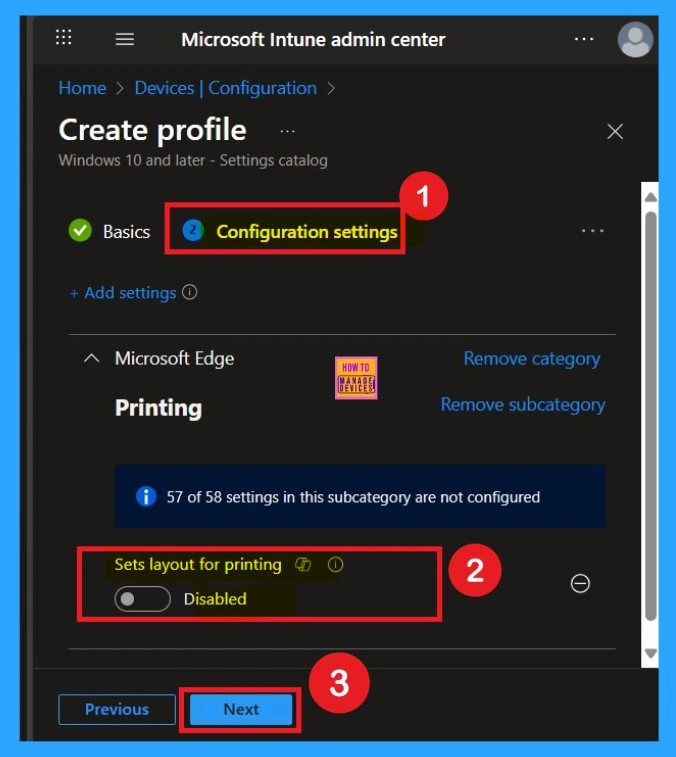Show more wizard steps ellipsis
The image size is (676, 757).
point(592,231)
